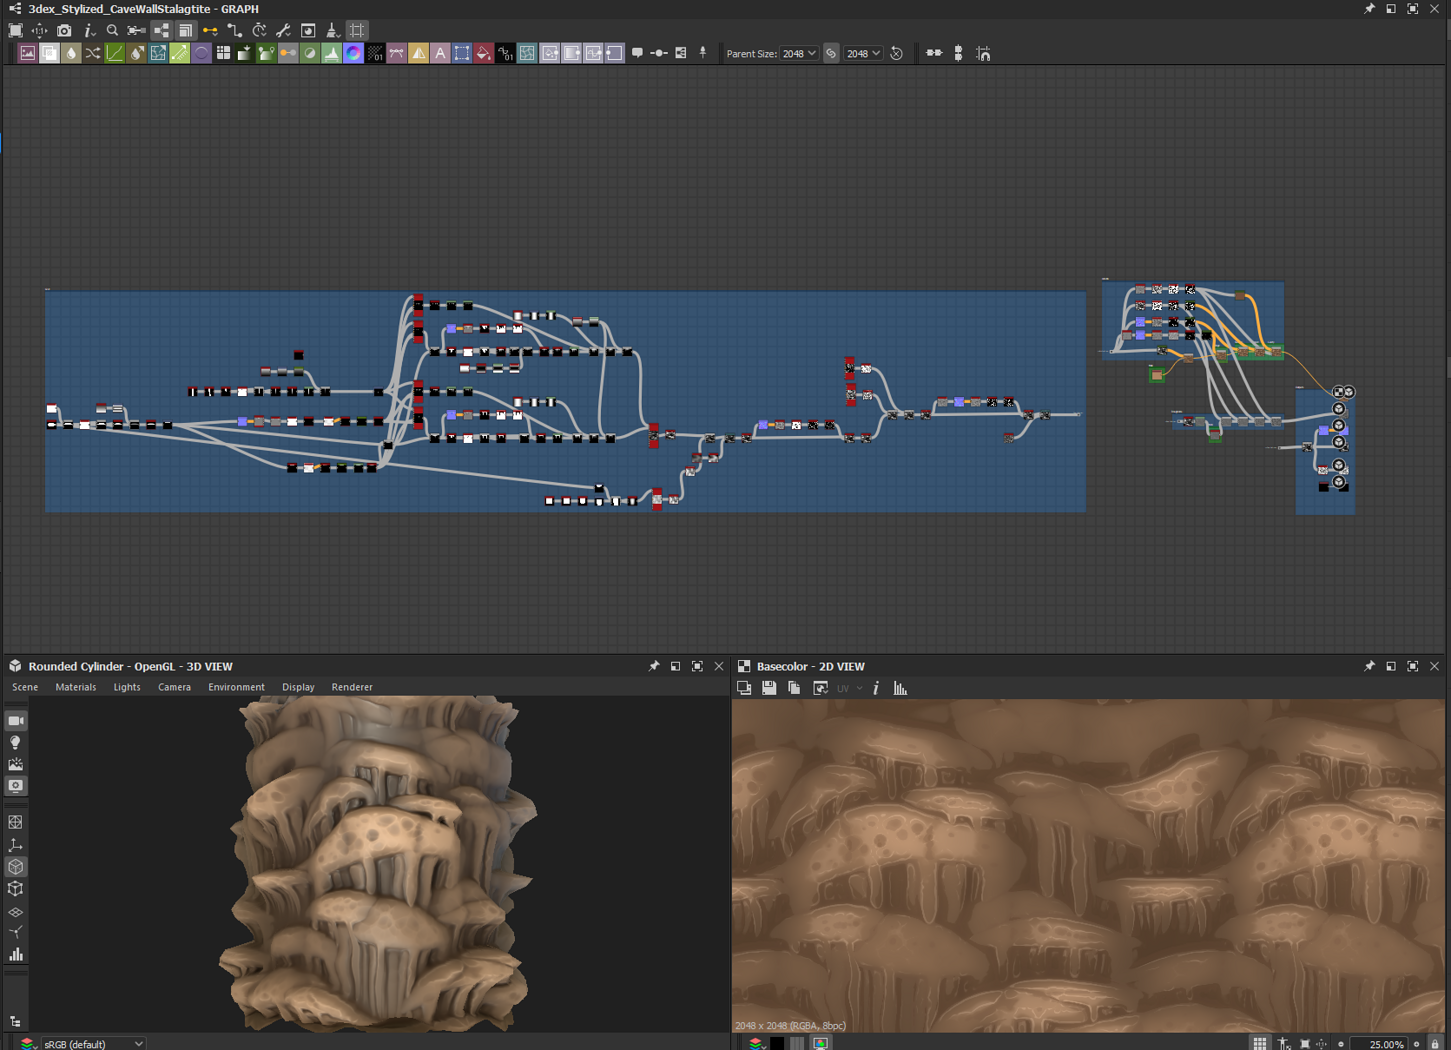Toggle the parent size ratio link
Screen dimensions: 1451x1050
pos(831,54)
